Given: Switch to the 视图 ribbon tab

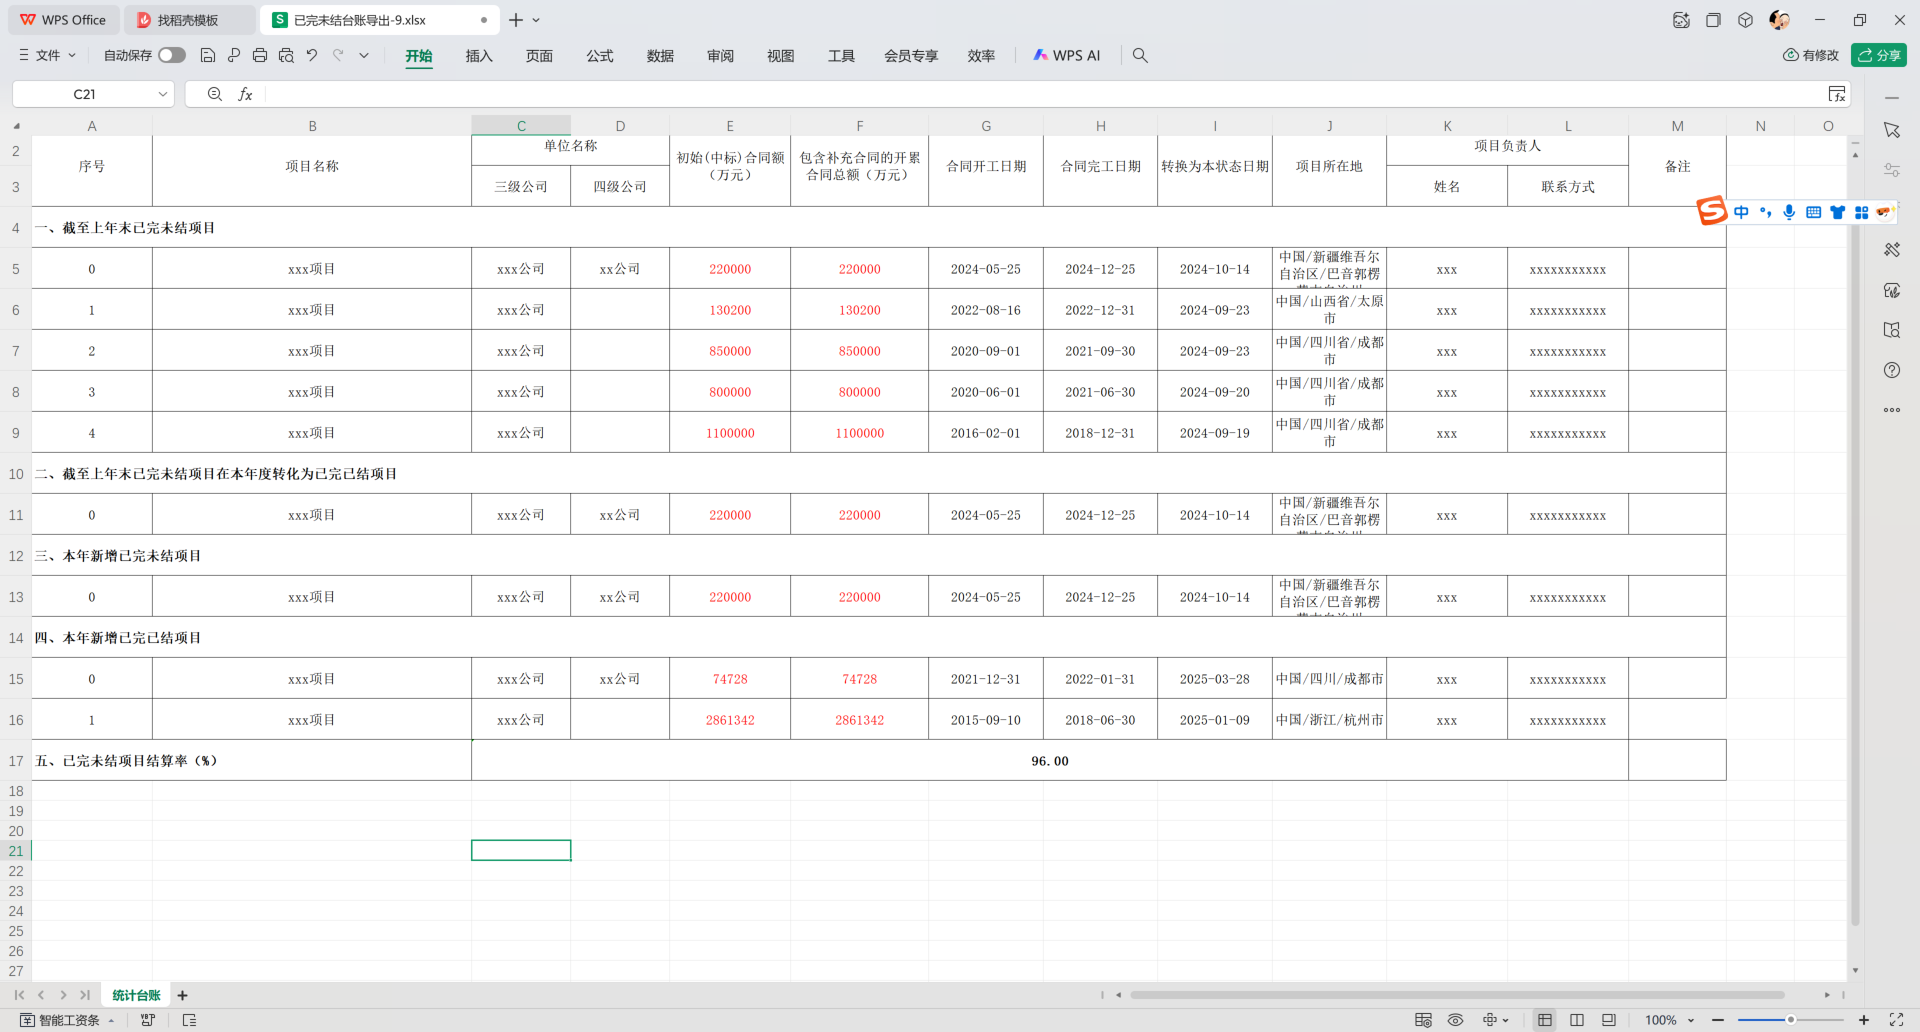Looking at the screenshot, I should [781, 56].
